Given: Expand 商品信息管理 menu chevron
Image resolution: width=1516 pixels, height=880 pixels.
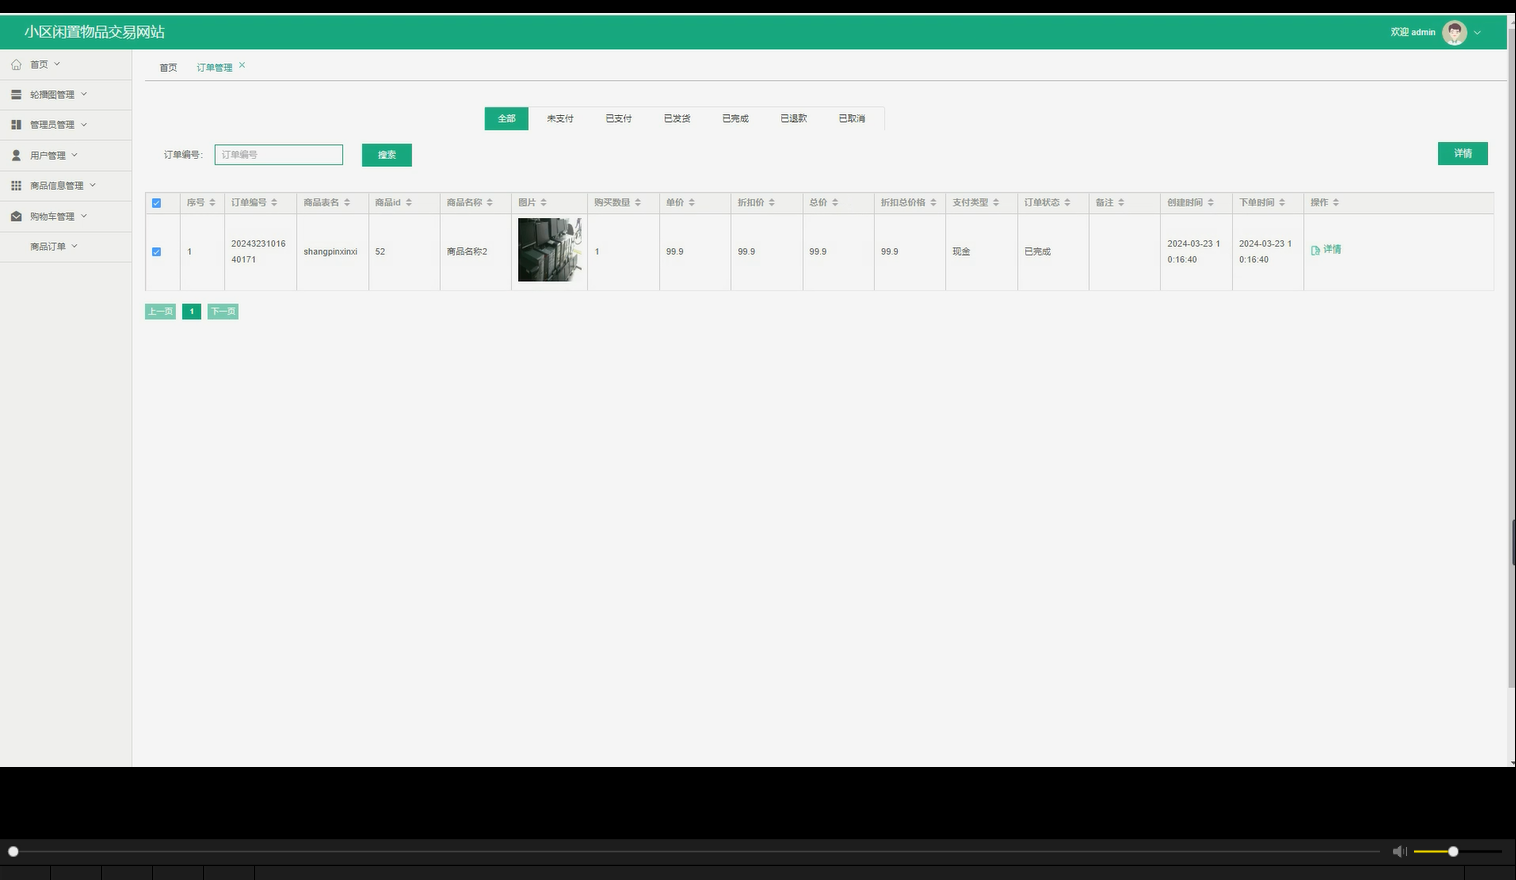Looking at the screenshot, I should tap(93, 185).
